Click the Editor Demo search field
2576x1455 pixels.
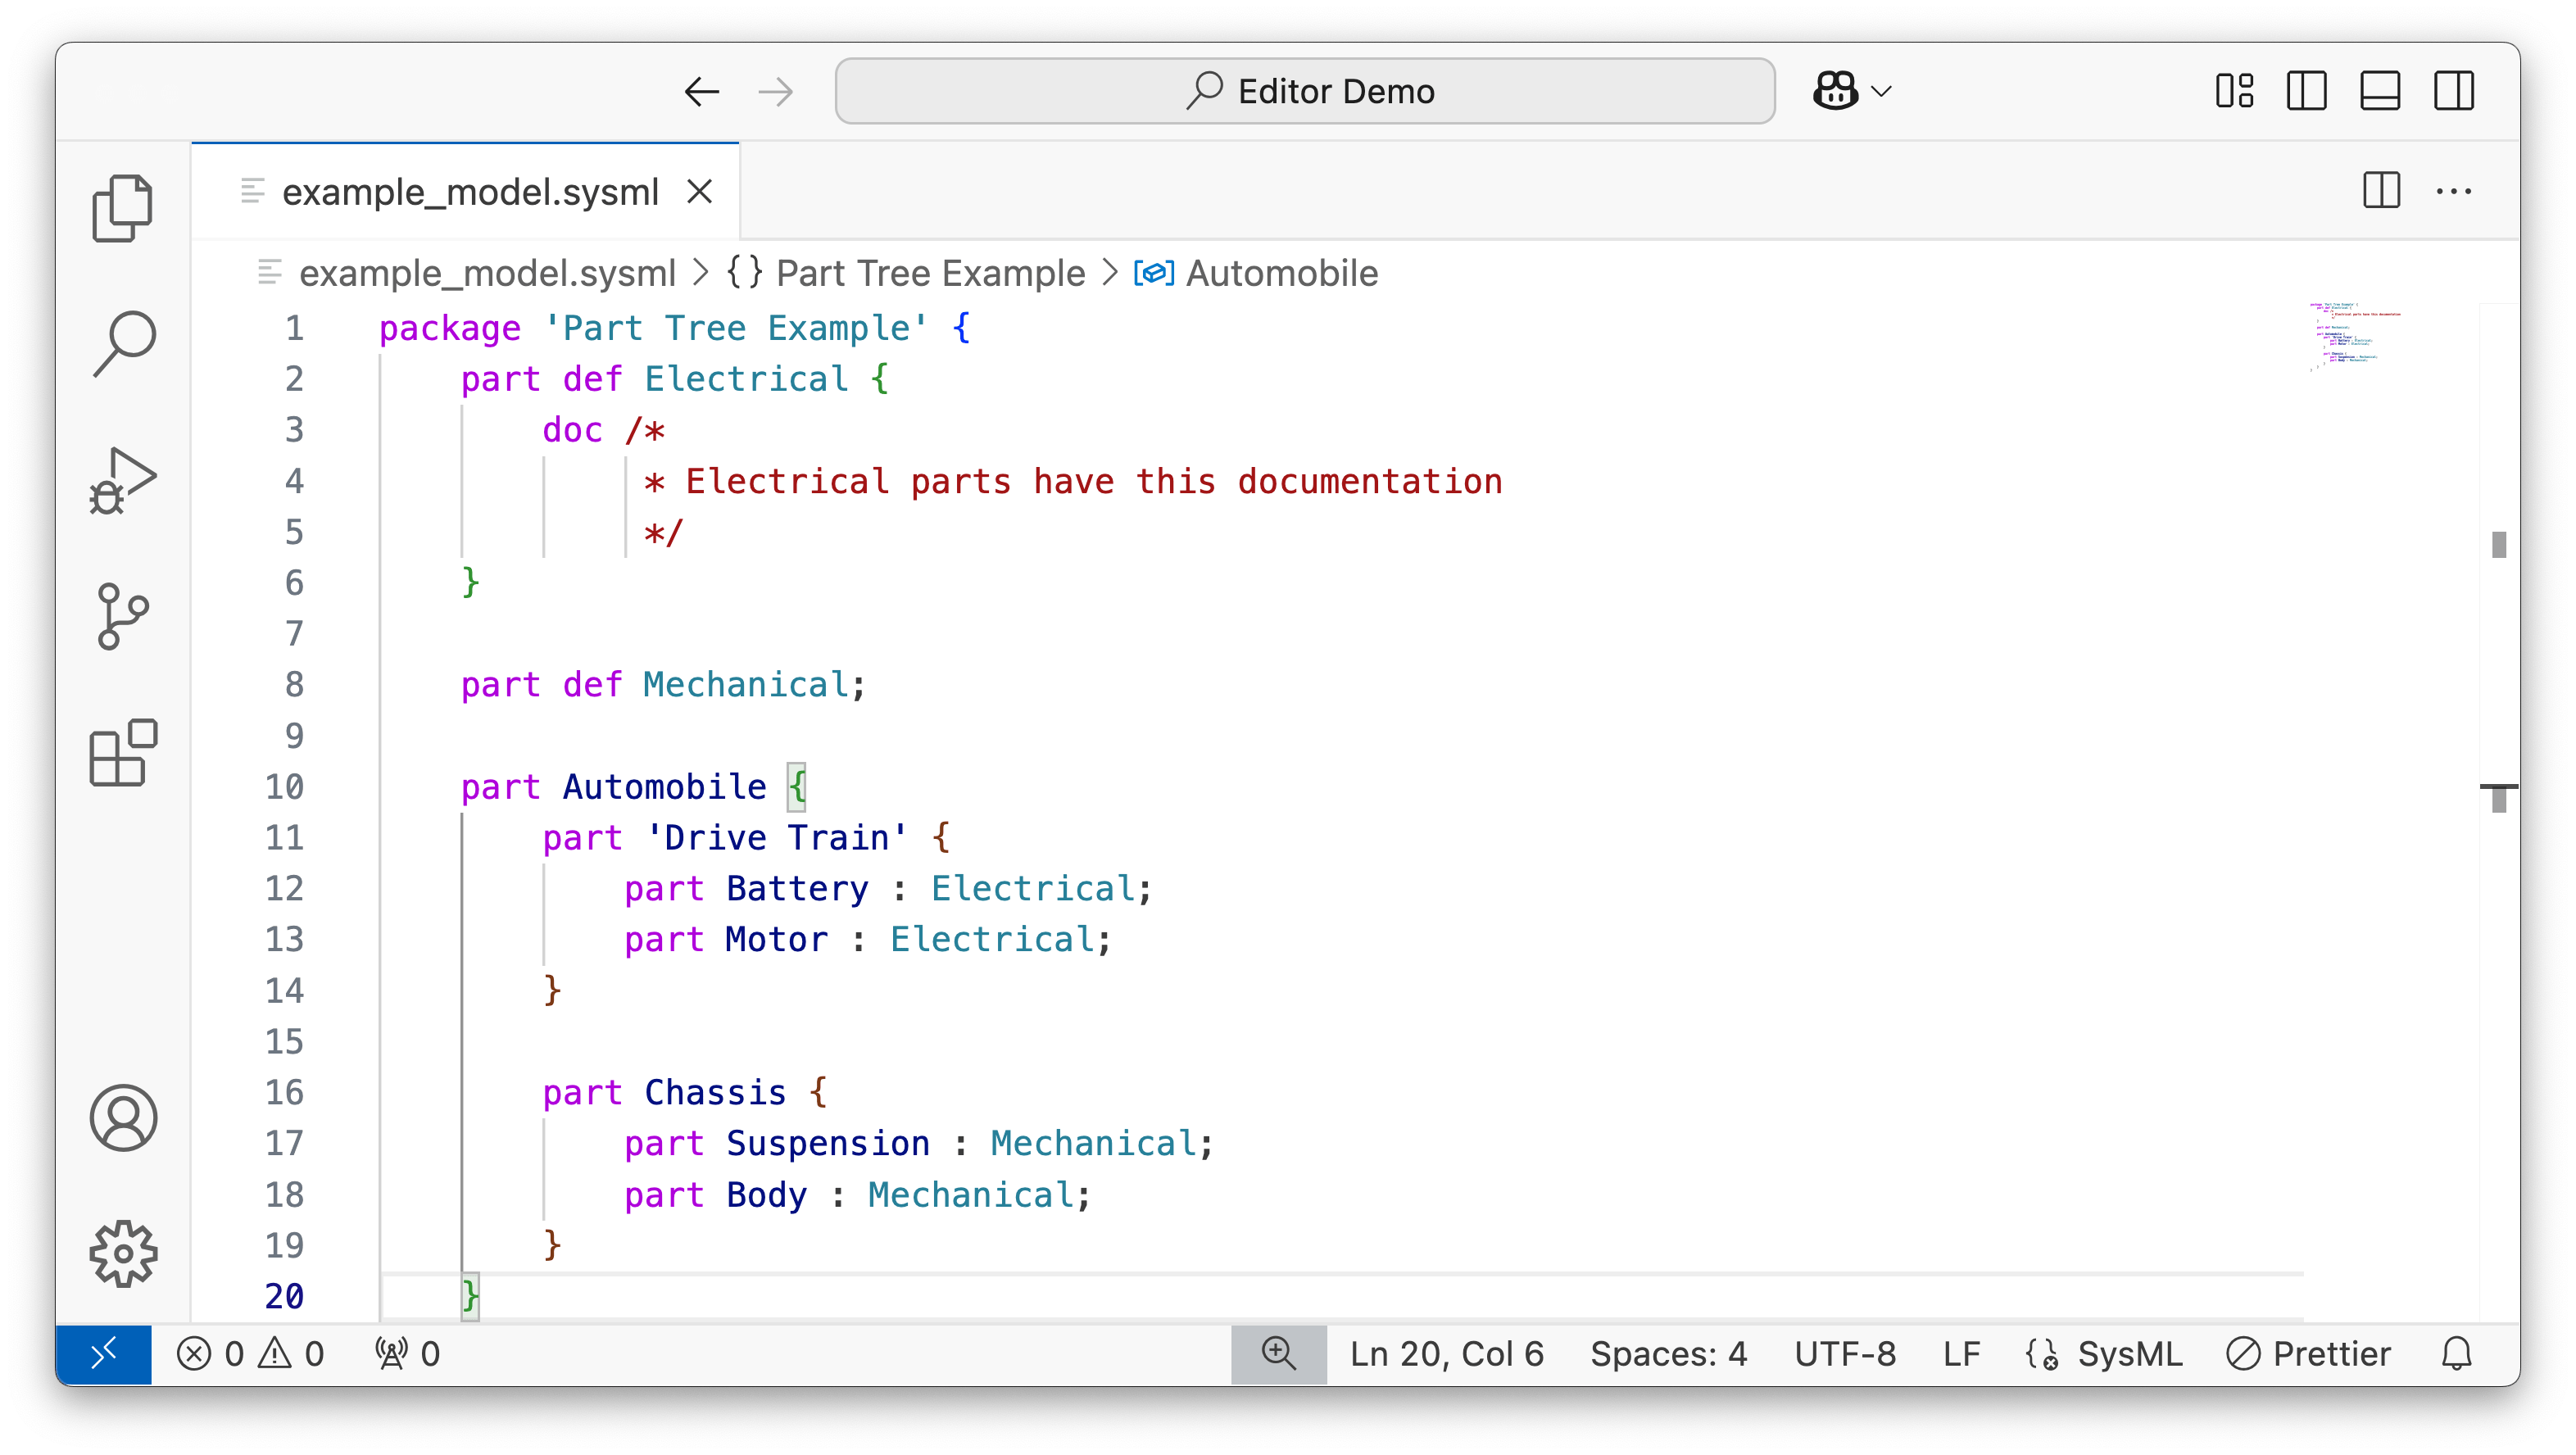click(x=1304, y=91)
